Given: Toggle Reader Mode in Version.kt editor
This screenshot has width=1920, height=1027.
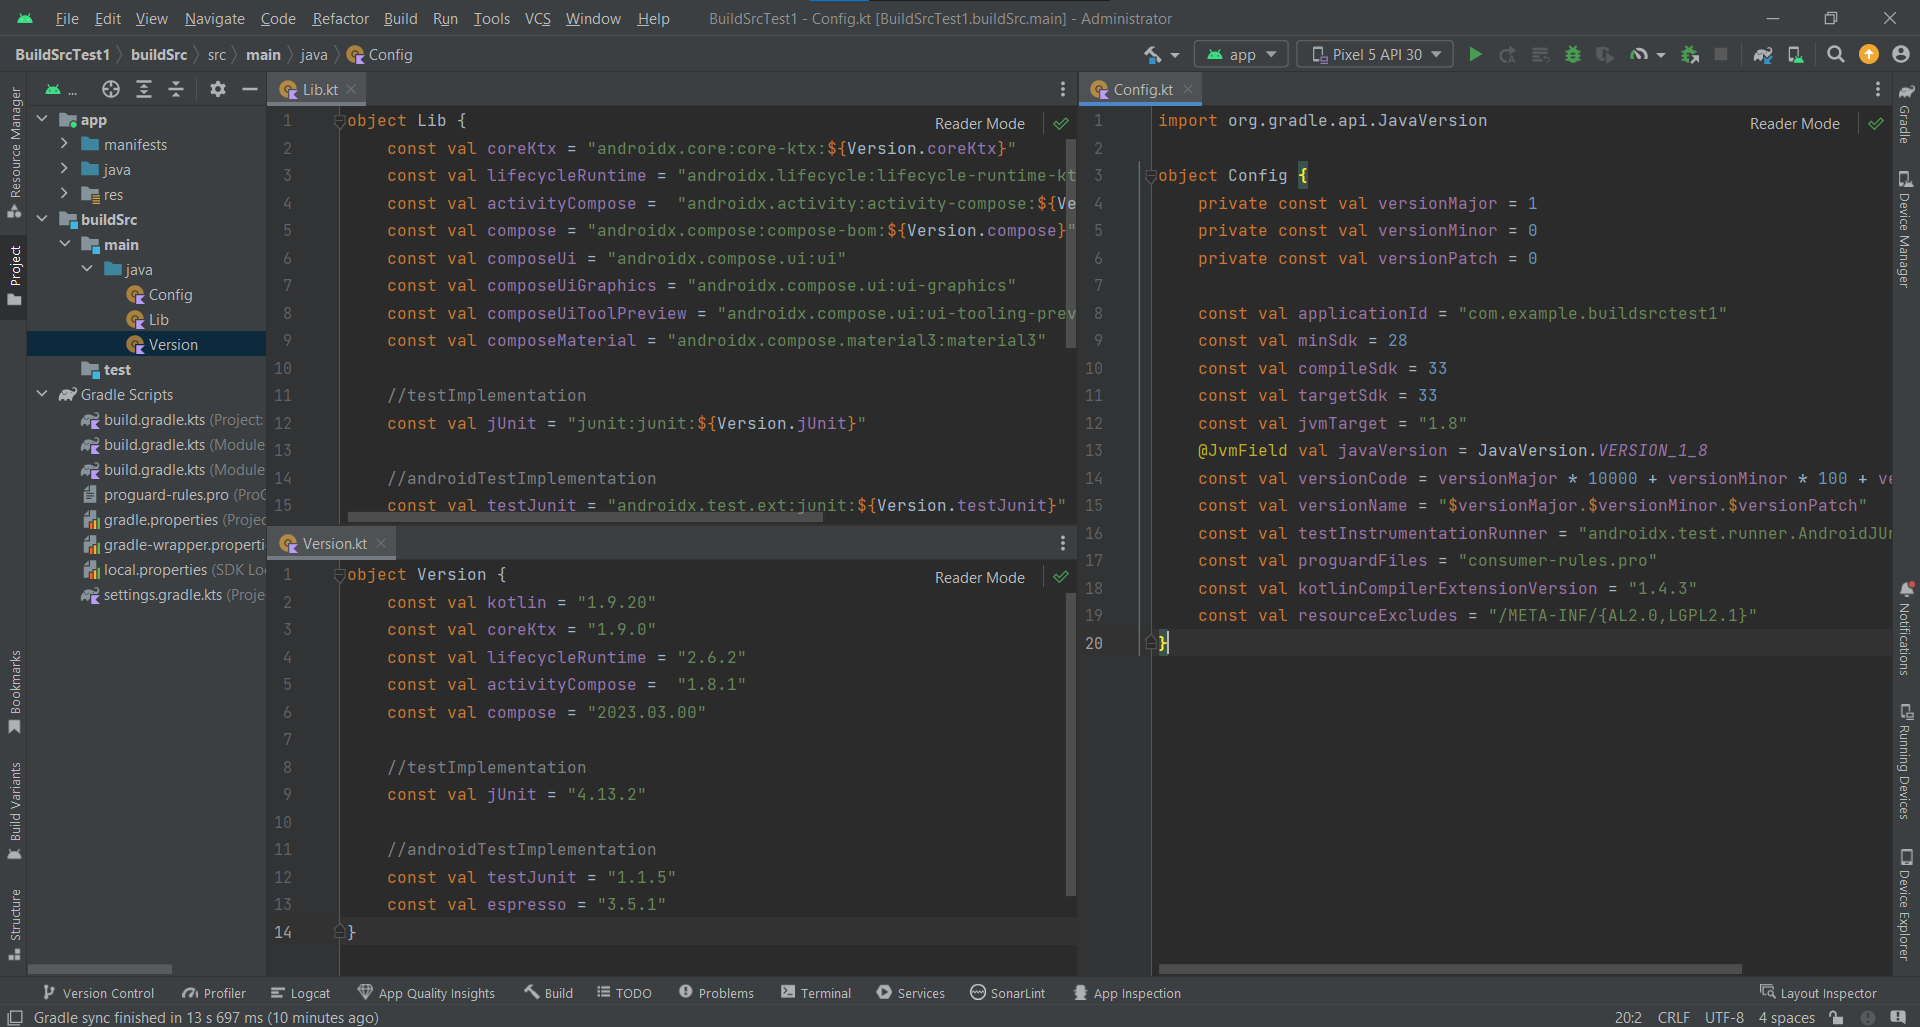Looking at the screenshot, I should (x=979, y=578).
